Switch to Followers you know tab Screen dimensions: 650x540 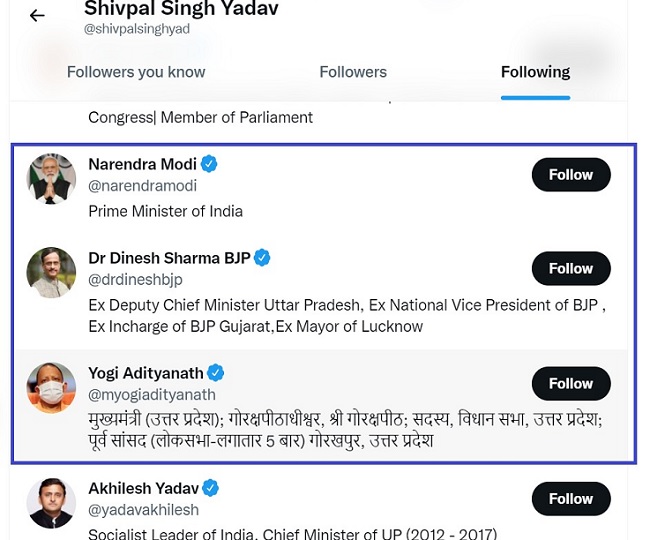pyautogui.click(x=136, y=72)
